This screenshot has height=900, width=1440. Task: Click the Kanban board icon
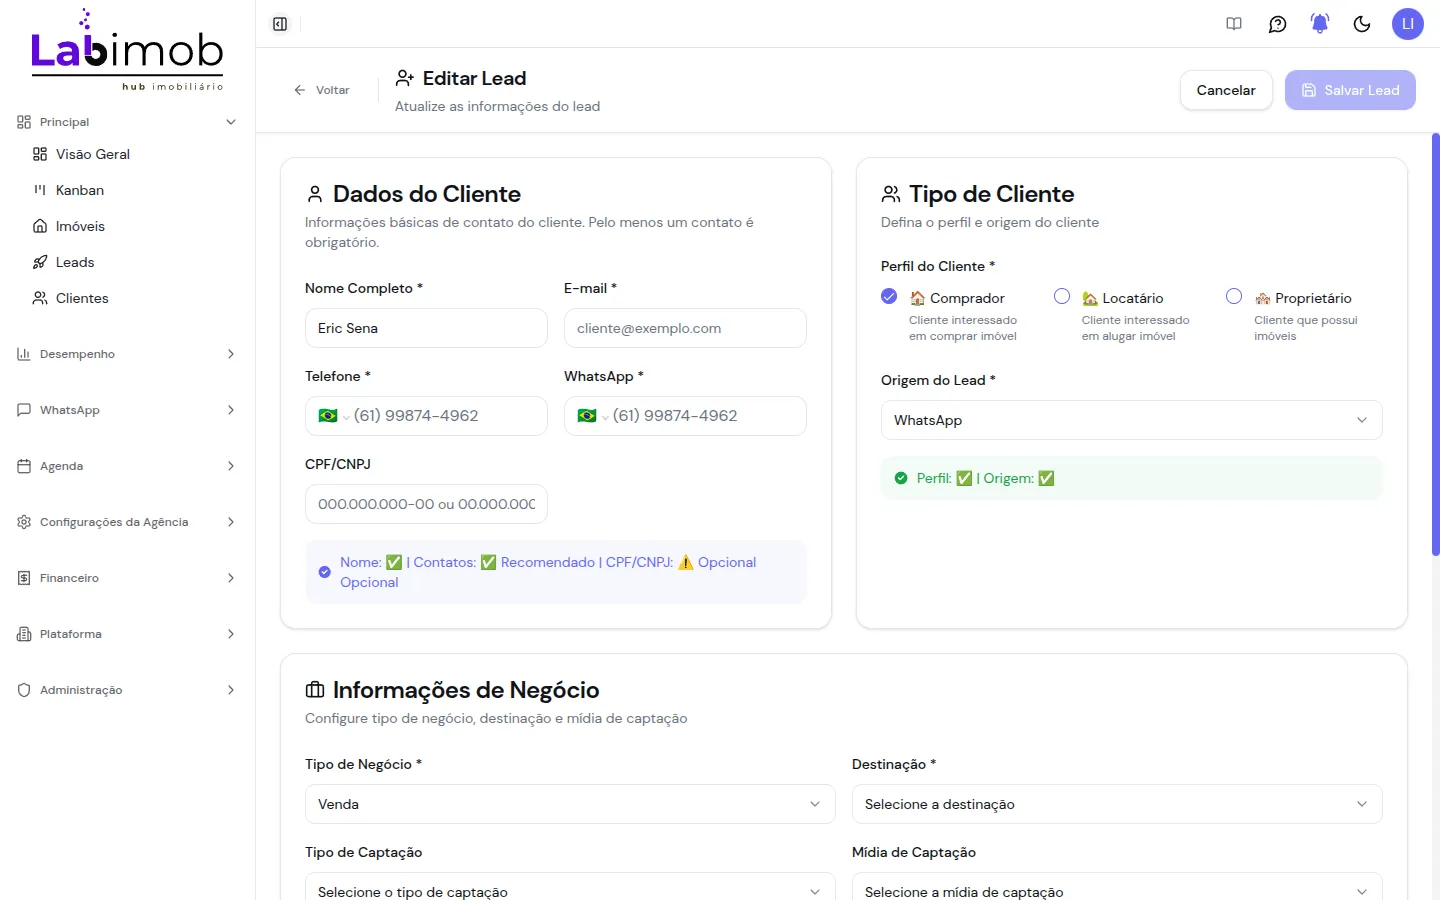[40, 190]
